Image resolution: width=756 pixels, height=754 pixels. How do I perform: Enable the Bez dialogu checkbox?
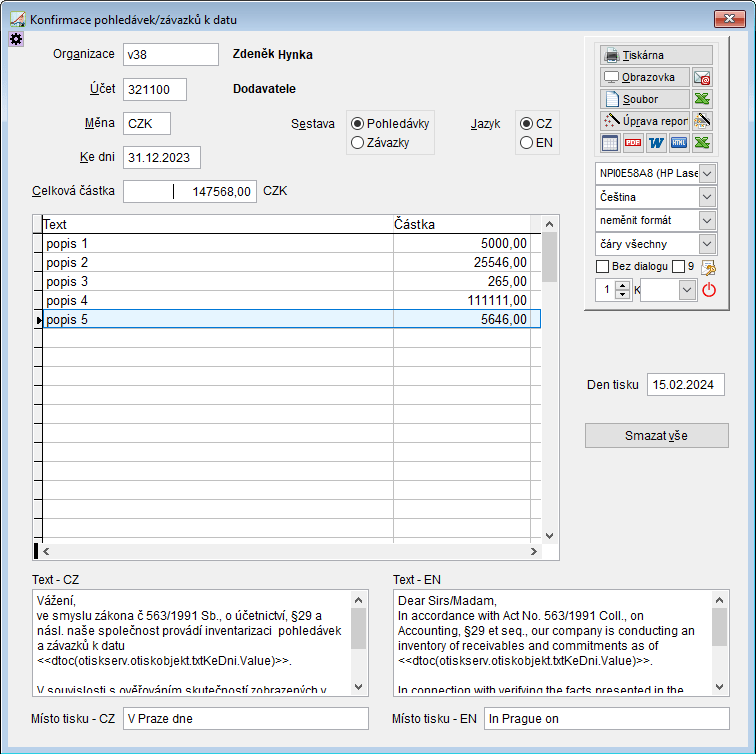click(x=602, y=266)
